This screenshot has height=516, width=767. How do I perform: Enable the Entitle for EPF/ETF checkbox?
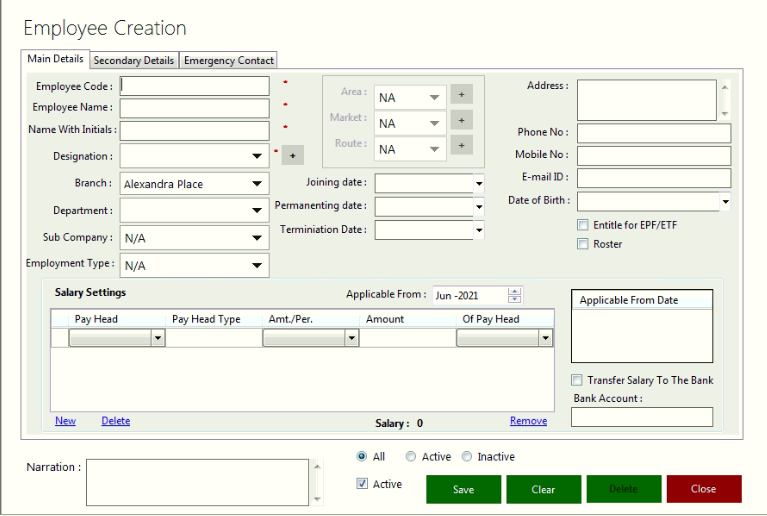tap(583, 226)
